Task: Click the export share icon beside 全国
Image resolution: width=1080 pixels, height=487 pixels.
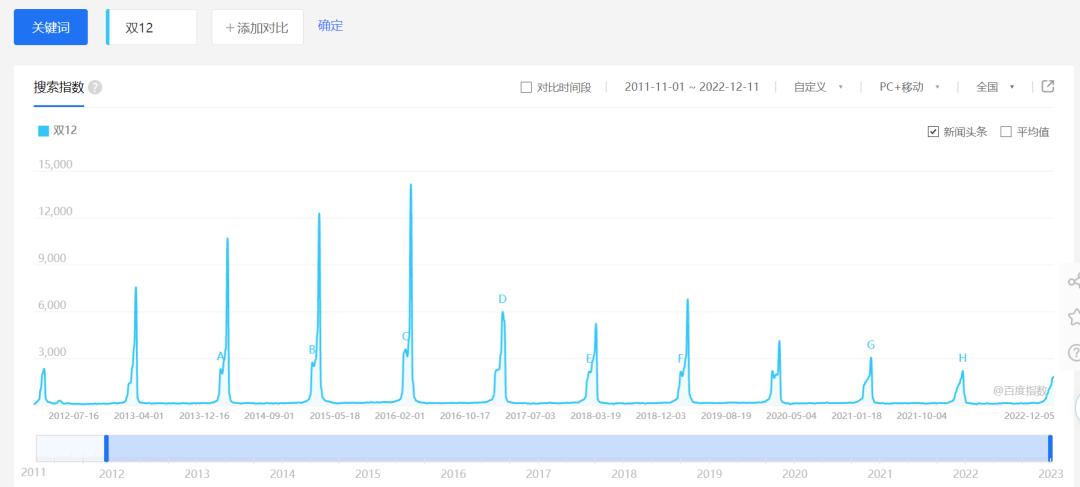Action: [x=1048, y=87]
